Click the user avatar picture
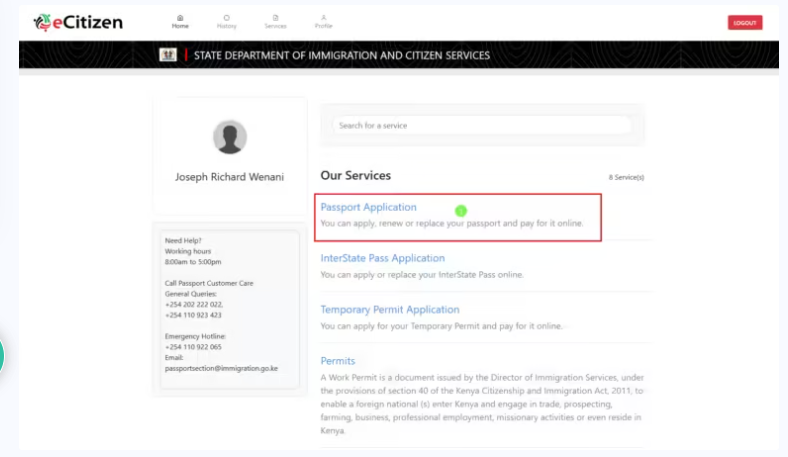The height and width of the screenshot is (457, 788). tap(230, 137)
